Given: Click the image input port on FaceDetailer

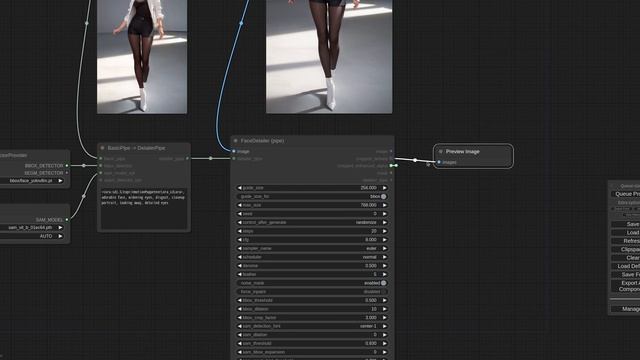Looking at the screenshot, I should pyautogui.click(x=234, y=151).
